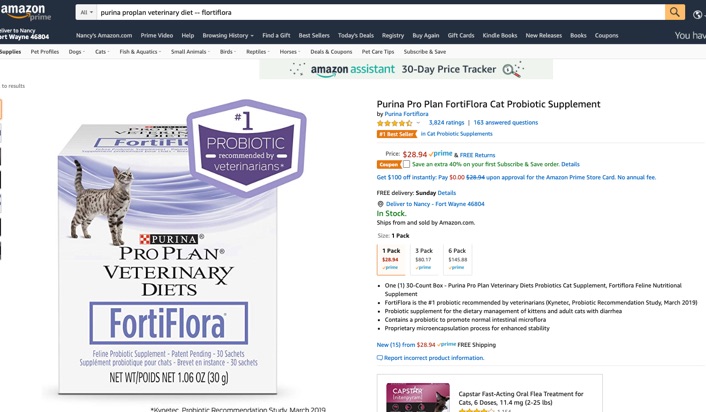Click the star rating icons
This screenshot has width=706, height=412.
point(394,123)
